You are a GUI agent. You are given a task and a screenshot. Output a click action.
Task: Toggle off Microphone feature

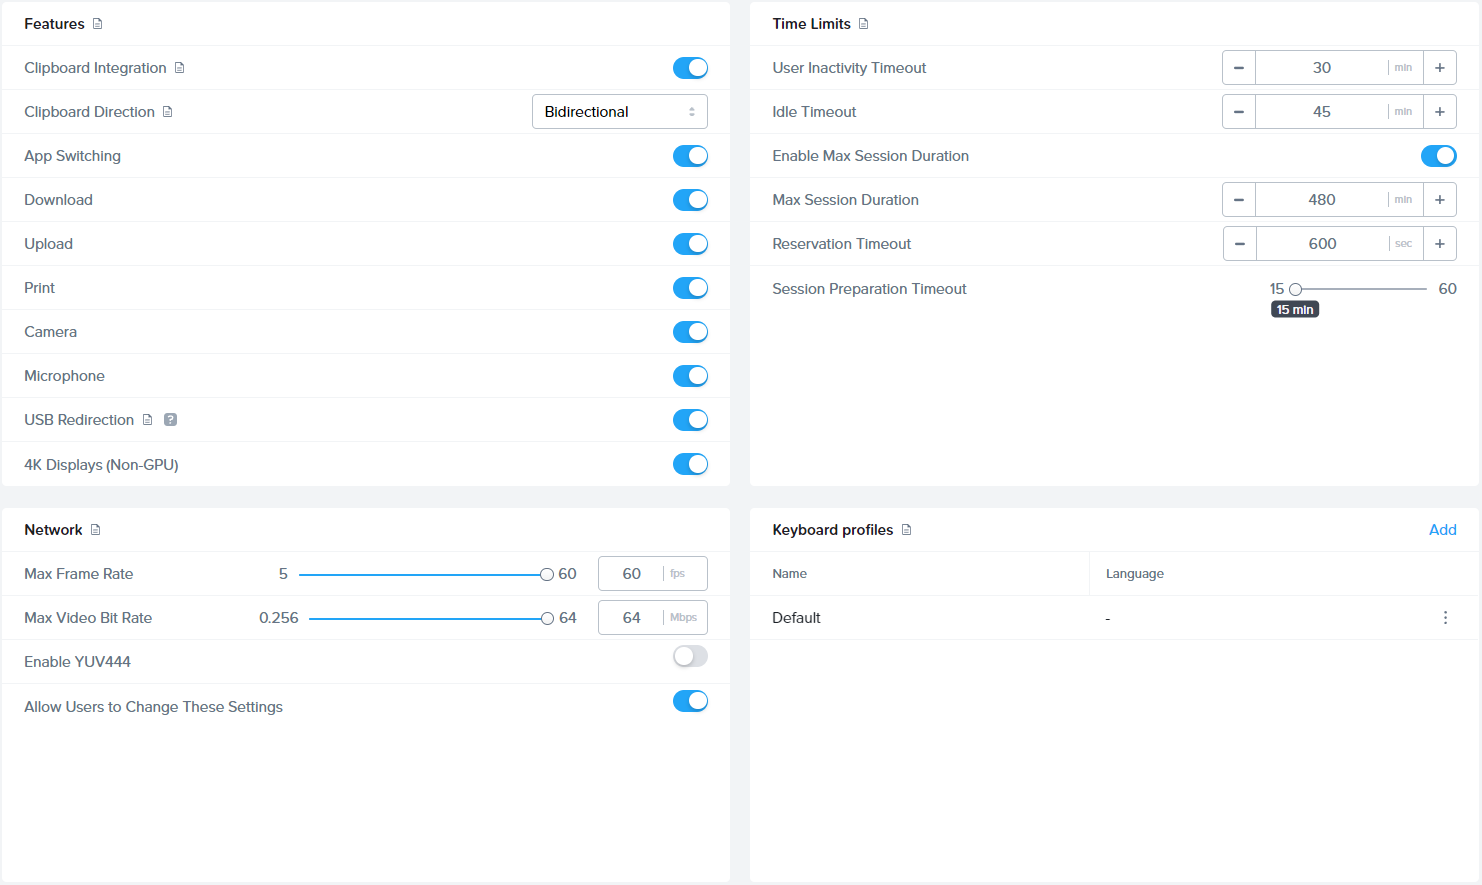(690, 376)
